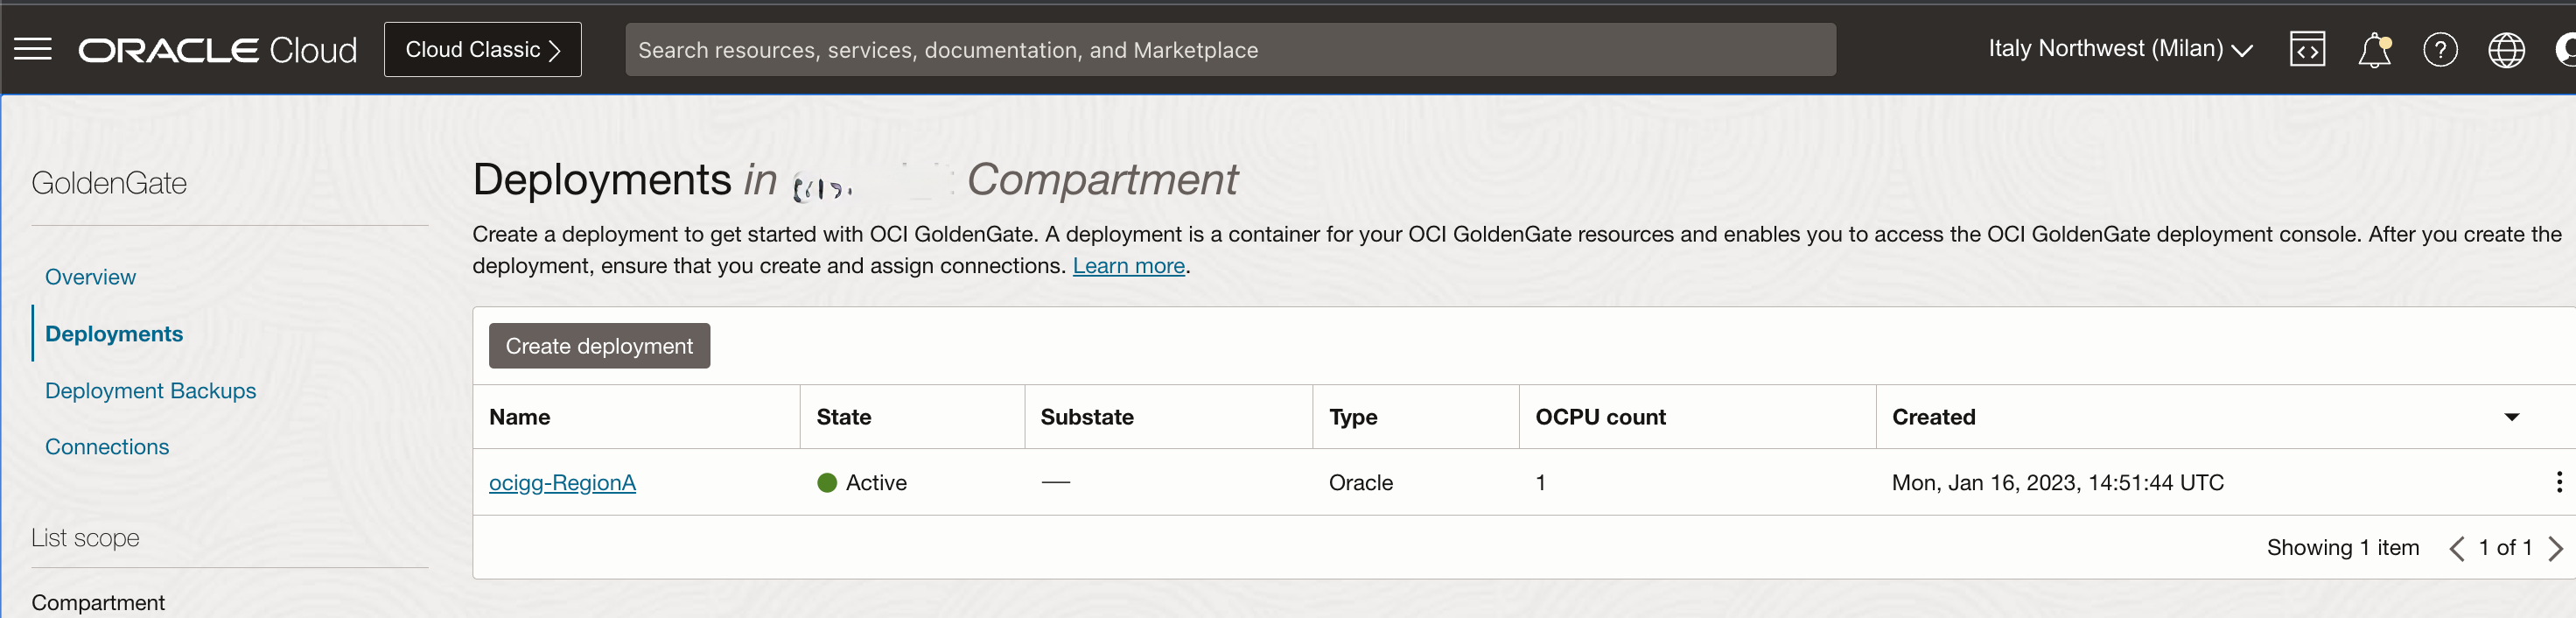Click the OCPU count column header
The width and height of the screenshot is (2576, 618).
point(1600,417)
